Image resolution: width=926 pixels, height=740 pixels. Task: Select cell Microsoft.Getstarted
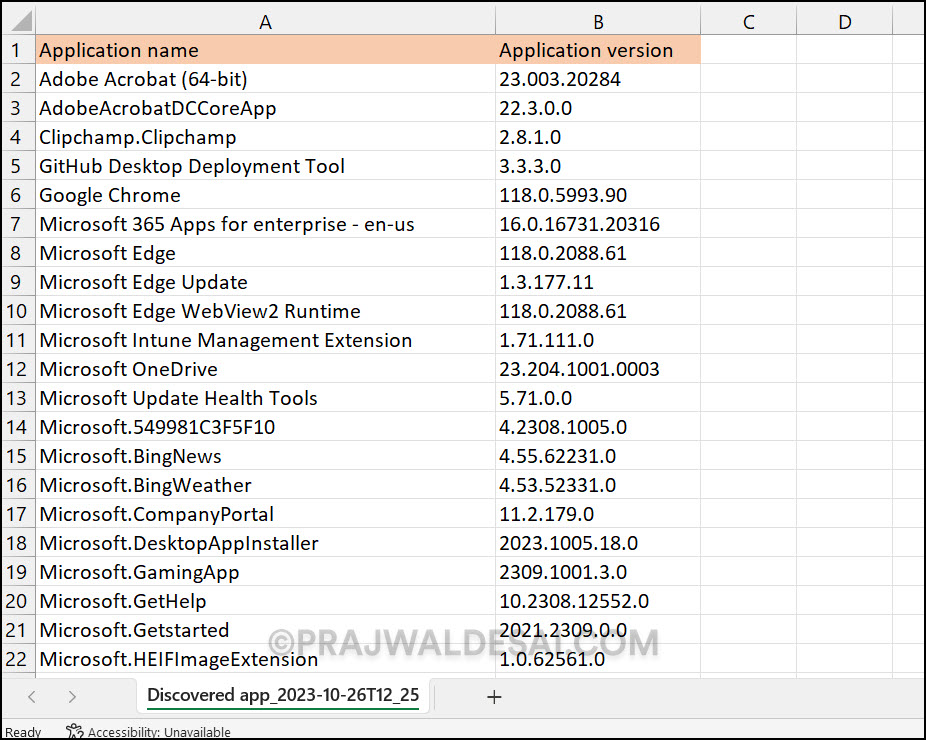pos(265,630)
